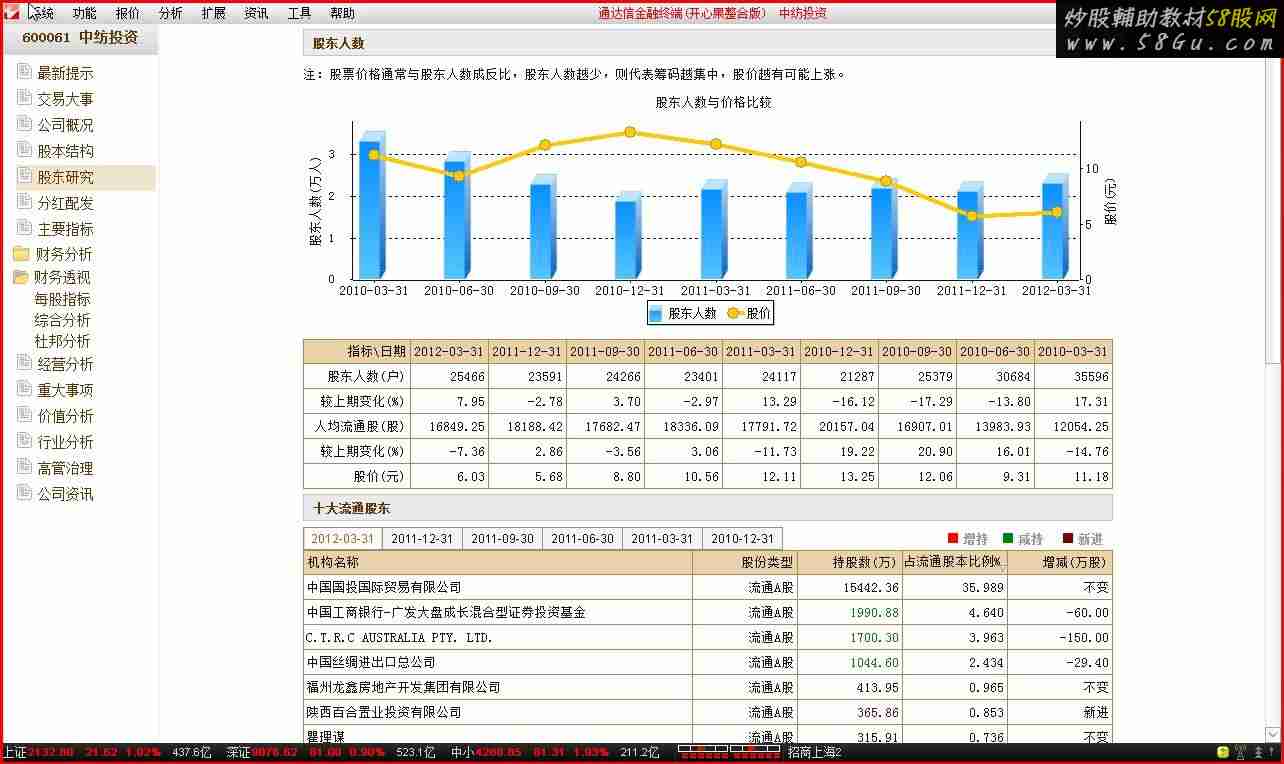Image resolution: width=1284 pixels, height=764 pixels.
Task: Click the document icon beside 分红配发
Action: [x=24, y=202]
